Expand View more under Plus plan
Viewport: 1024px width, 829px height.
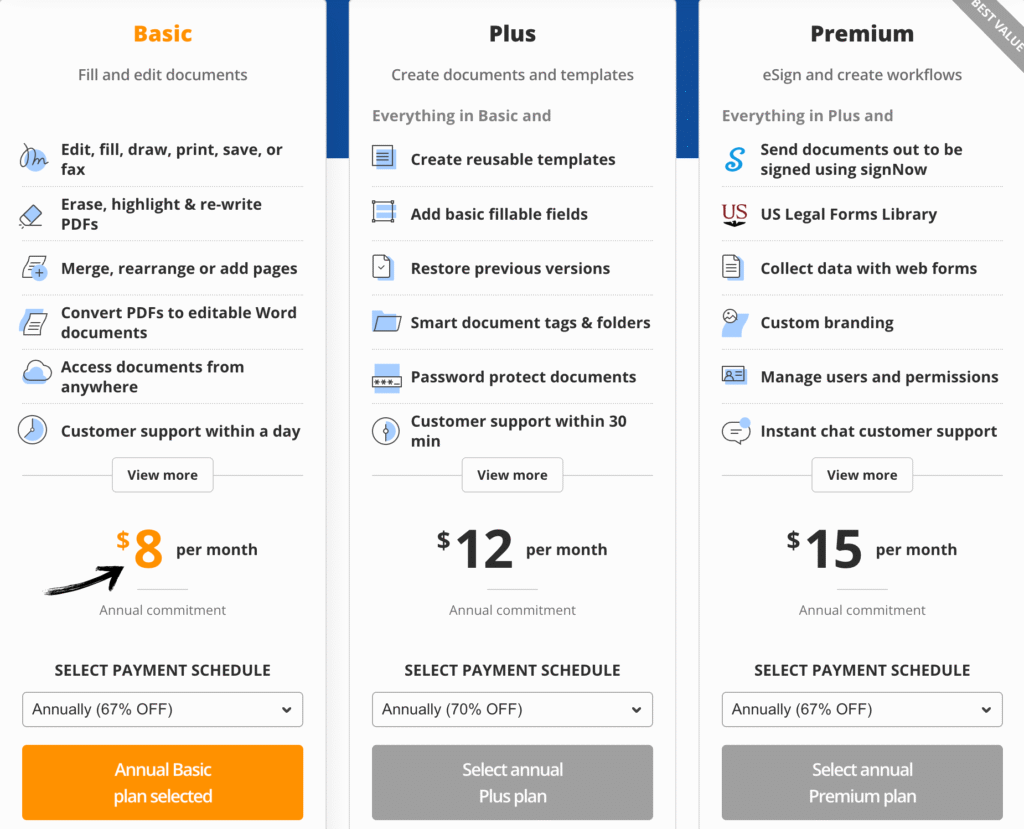(512, 475)
